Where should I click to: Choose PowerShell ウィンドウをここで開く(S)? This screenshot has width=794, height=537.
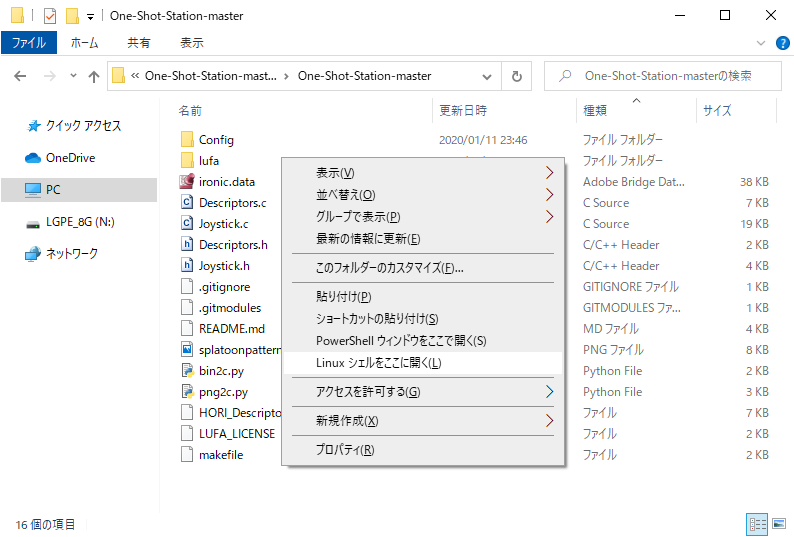[x=423, y=341]
